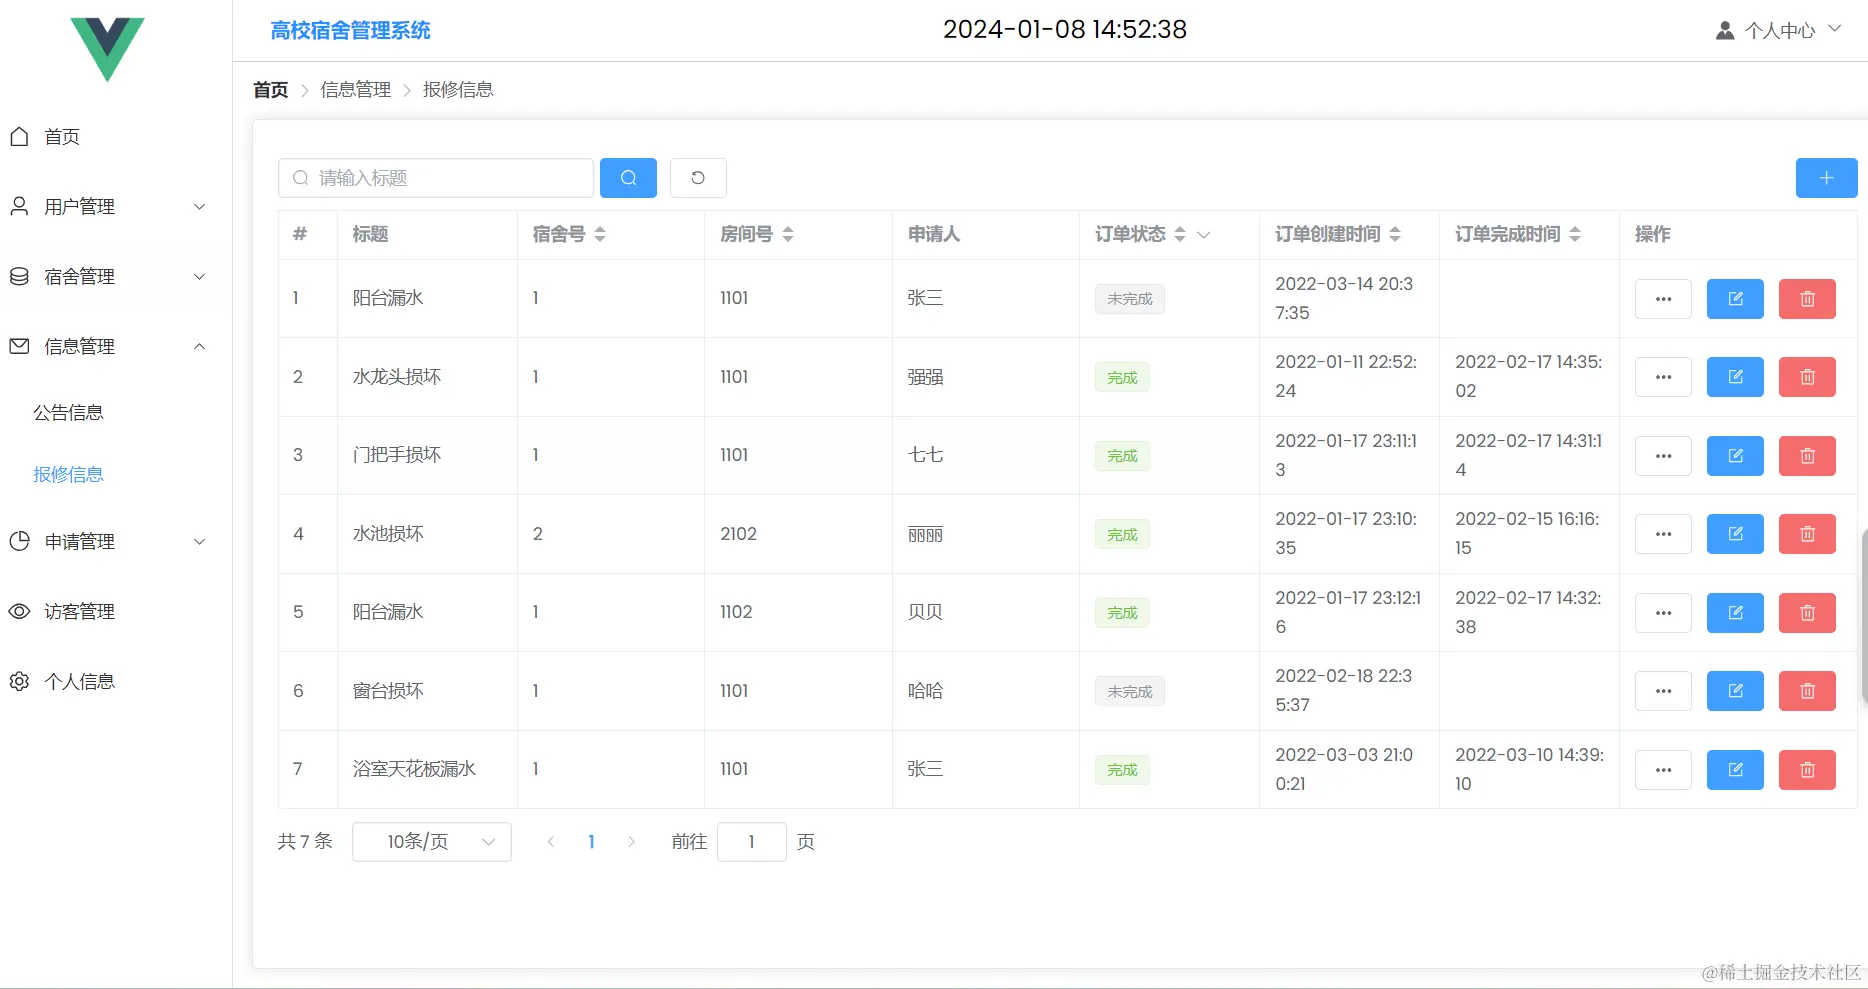Click the 报修信息 breadcrumb text

[x=458, y=90]
